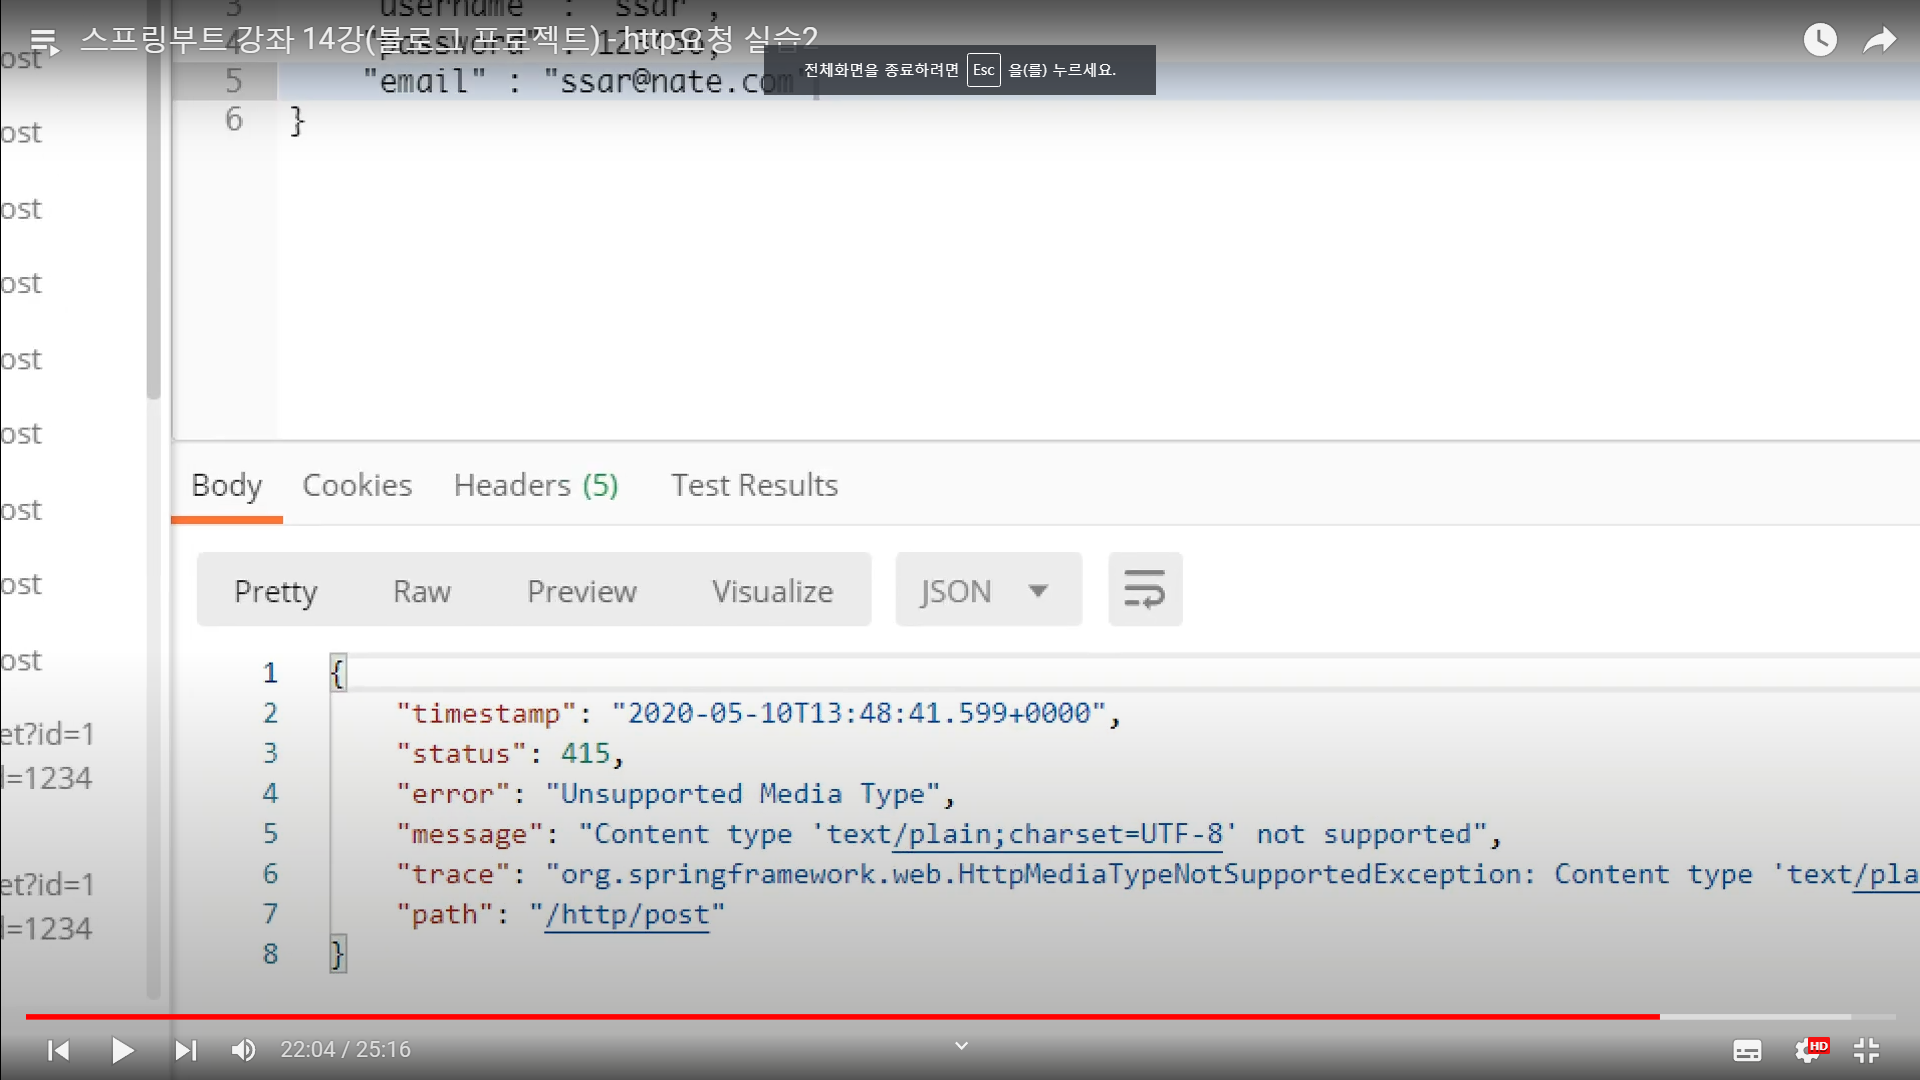This screenshot has height=1080, width=1920.
Task: Open the Headers (5) tab
Action: 536,485
